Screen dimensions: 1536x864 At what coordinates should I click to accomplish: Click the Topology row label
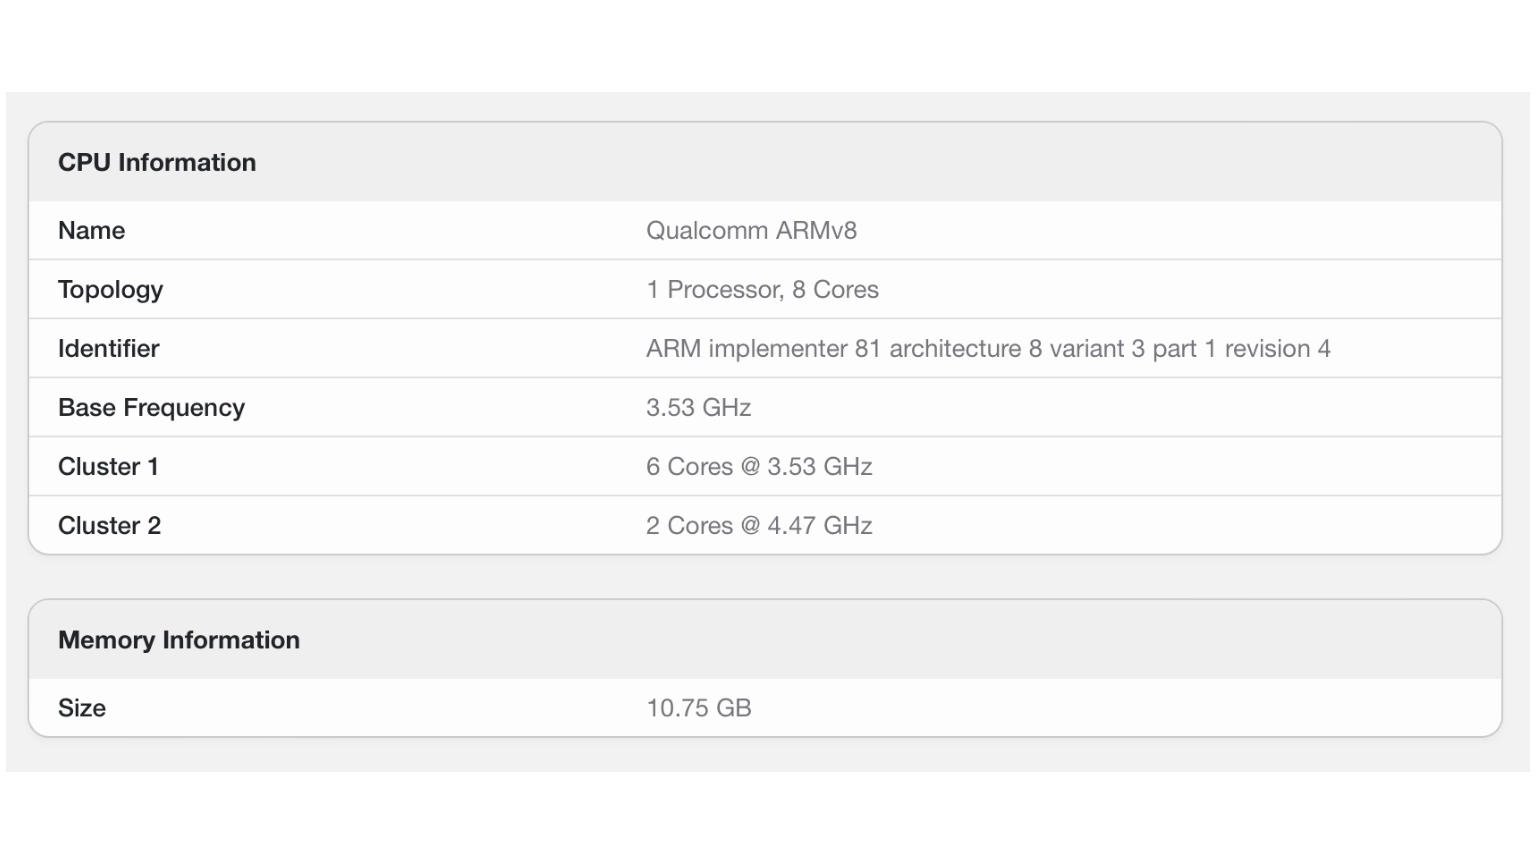pyautogui.click(x=110, y=290)
